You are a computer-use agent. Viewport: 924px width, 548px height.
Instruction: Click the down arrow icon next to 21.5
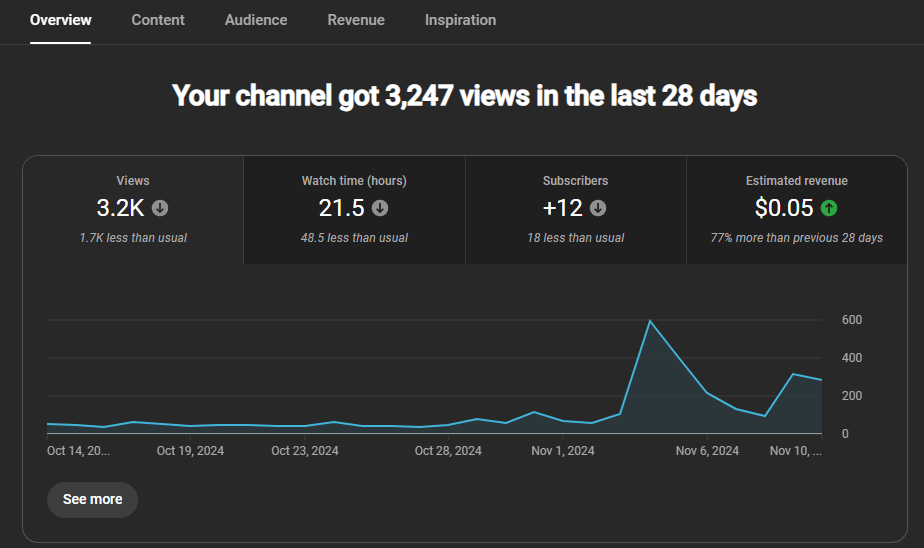[x=380, y=208]
